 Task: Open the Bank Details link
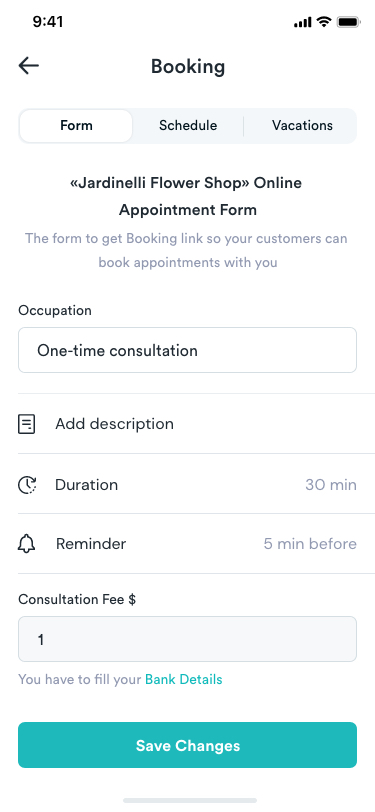point(183,679)
